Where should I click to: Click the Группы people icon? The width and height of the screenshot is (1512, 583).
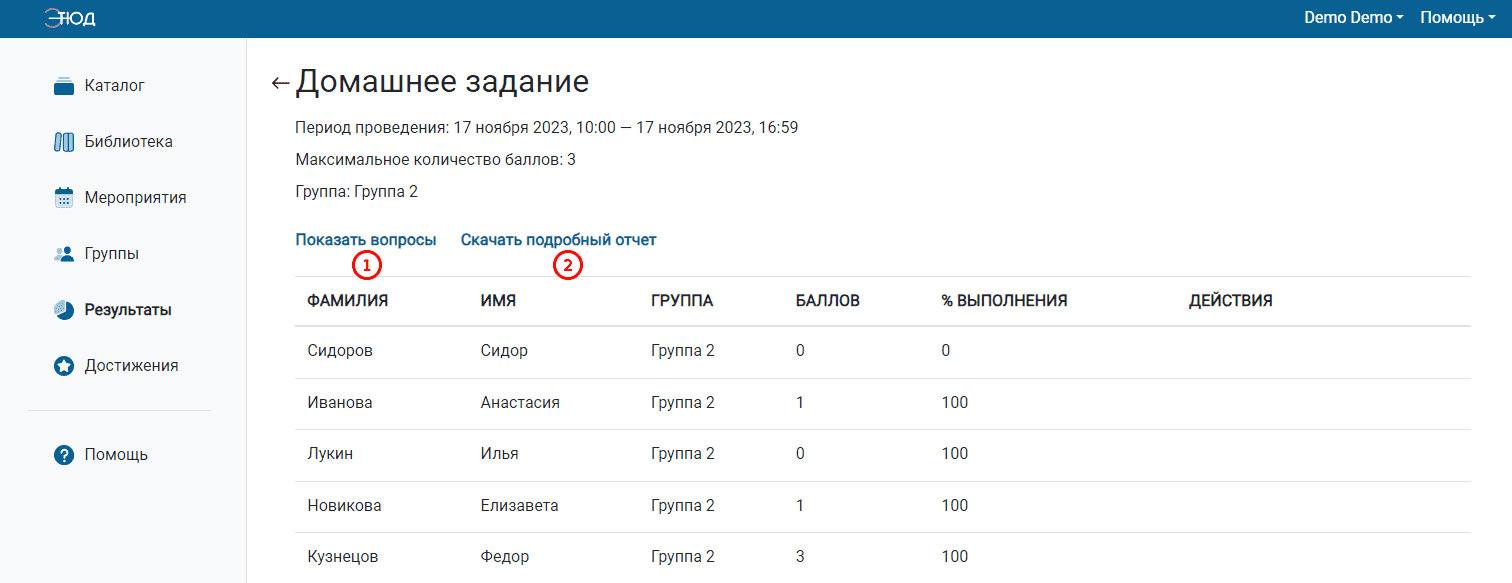coord(64,254)
